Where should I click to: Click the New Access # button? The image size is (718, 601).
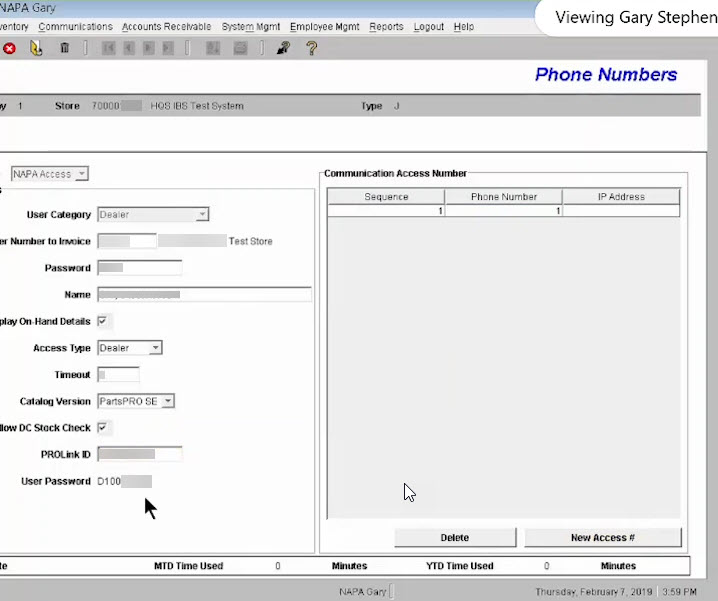(x=603, y=537)
